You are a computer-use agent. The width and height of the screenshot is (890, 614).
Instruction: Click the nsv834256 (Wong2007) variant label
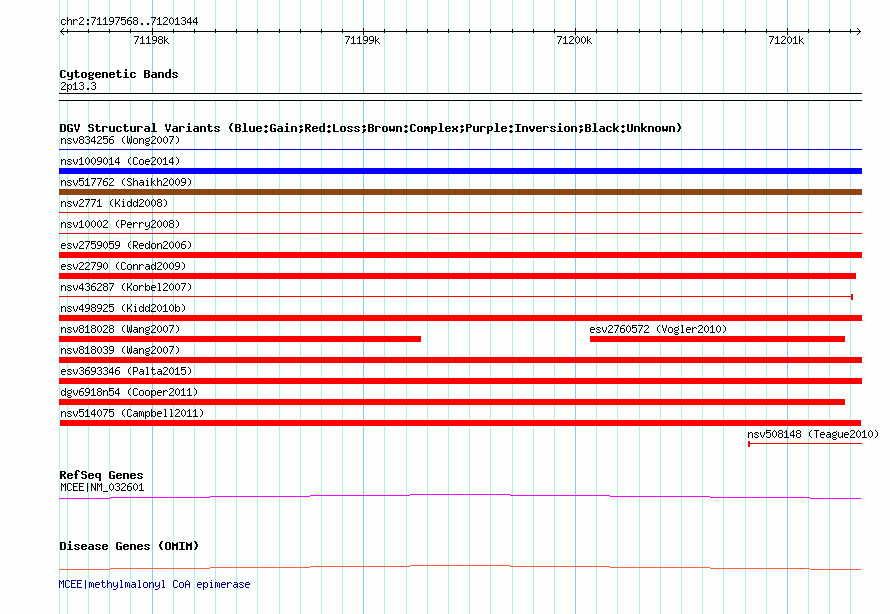click(101, 140)
